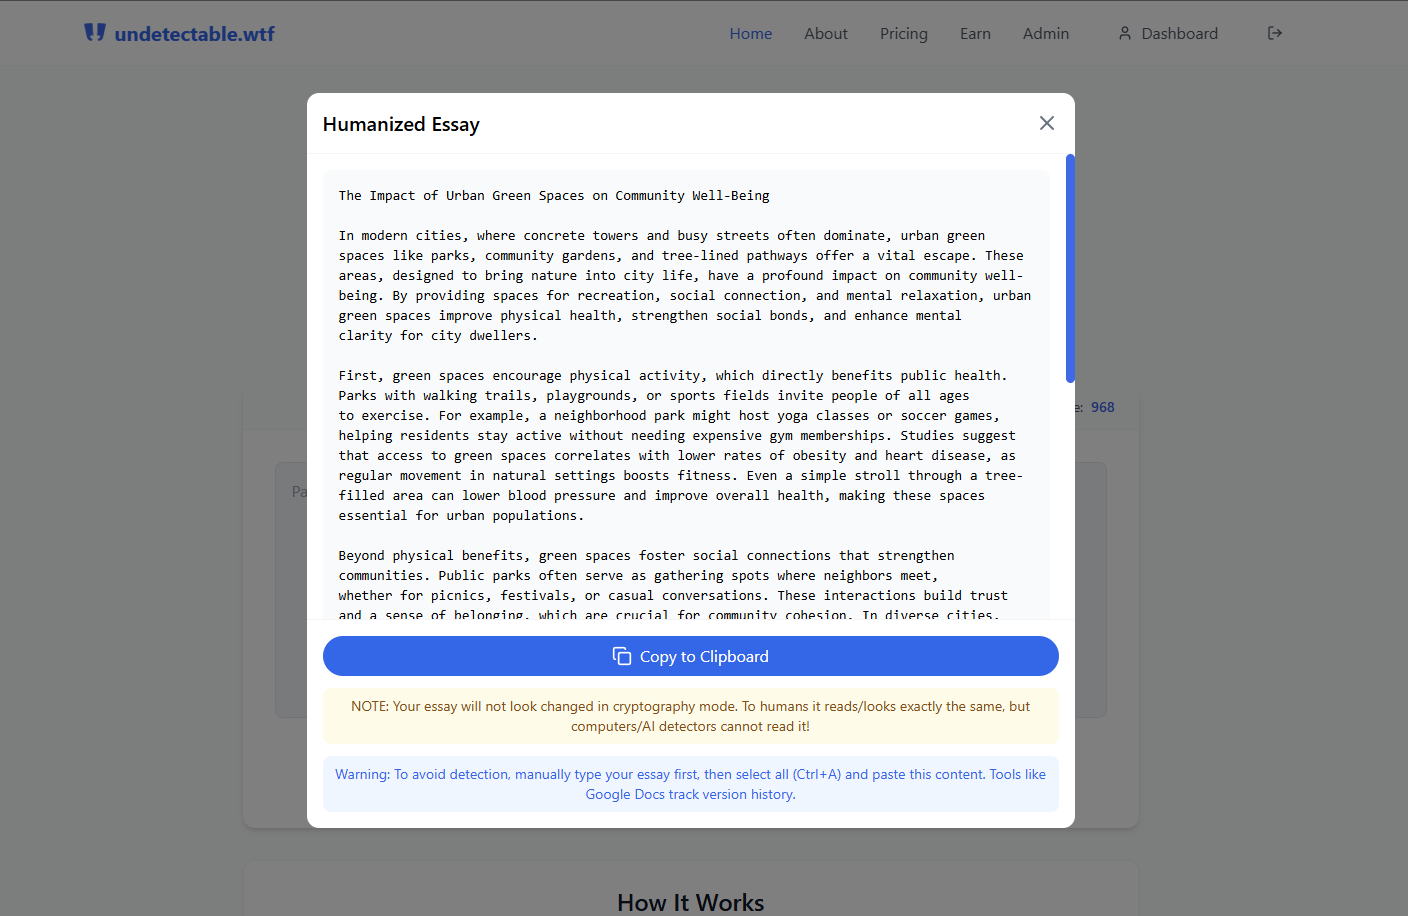Click the user profile icon beside Dashboard

pos(1125,33)
